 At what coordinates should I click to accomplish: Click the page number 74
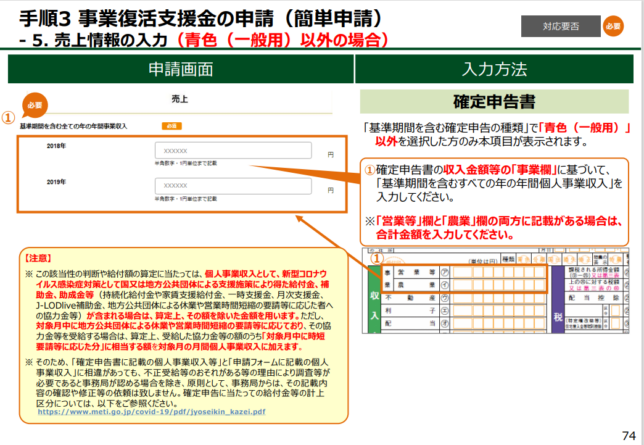(629, 436)
